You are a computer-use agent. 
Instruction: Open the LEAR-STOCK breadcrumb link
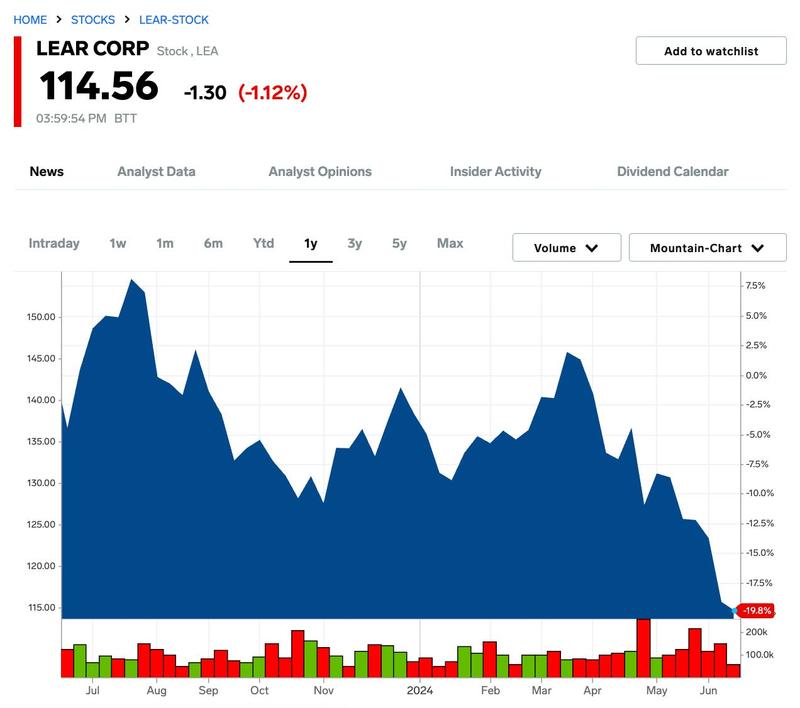tap(173, 20)
